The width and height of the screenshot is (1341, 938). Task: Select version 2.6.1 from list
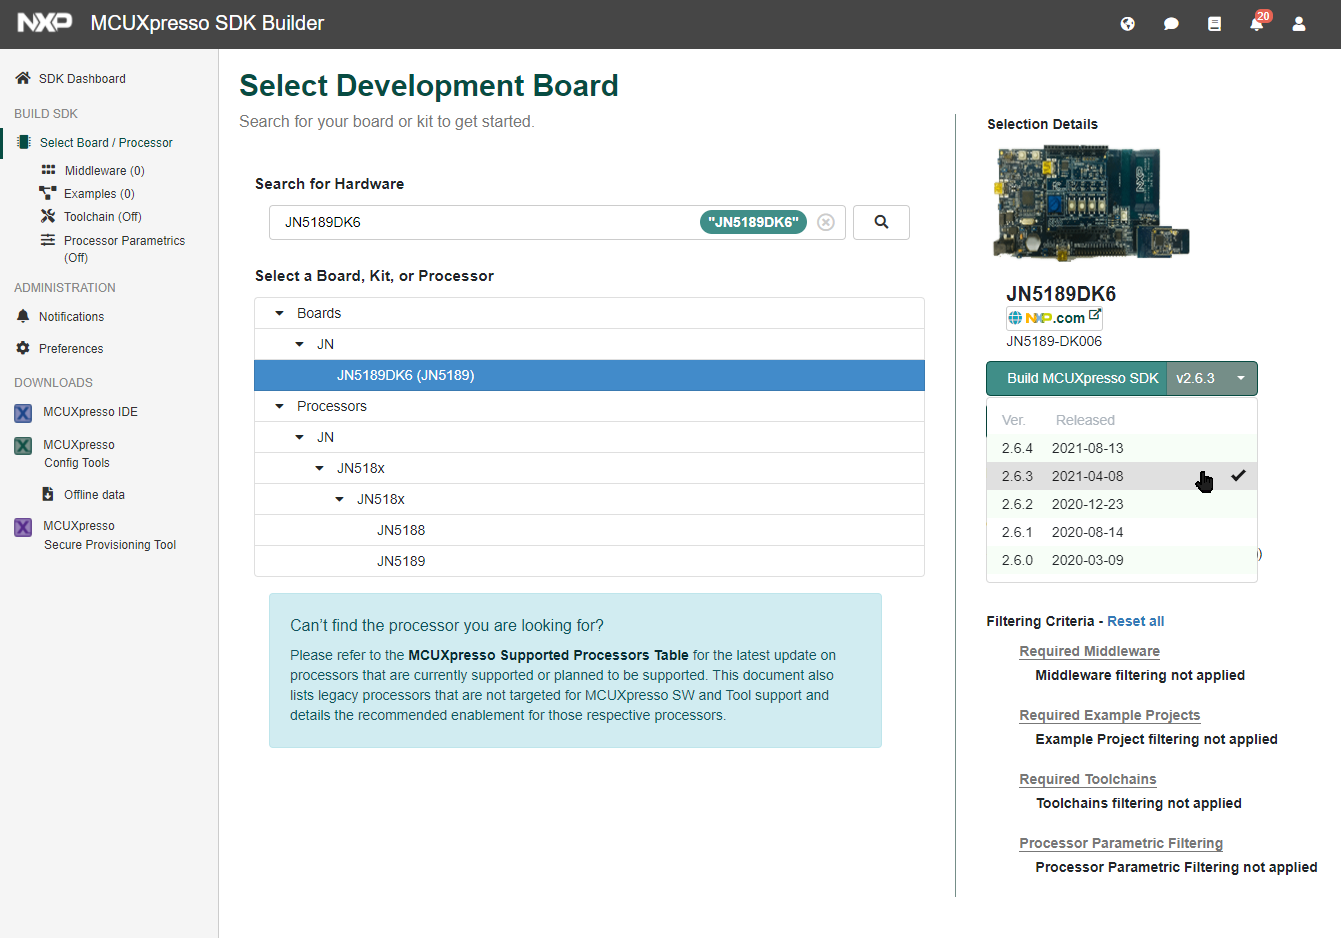1121,532
